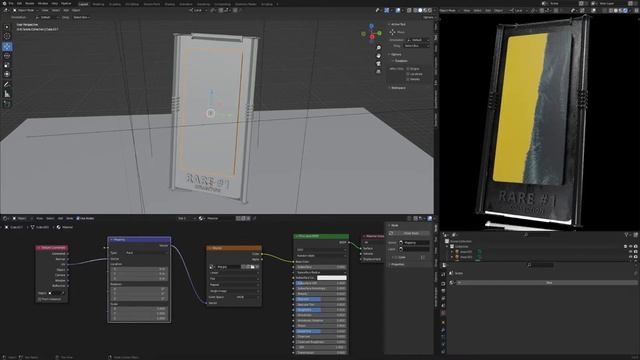Select the Select Box tool in viewport toolbar
Viewport: 640px width, 360px height.
pos(7,27)
